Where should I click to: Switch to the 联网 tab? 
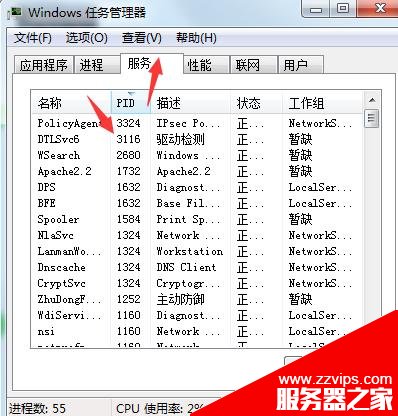[254, 65]
